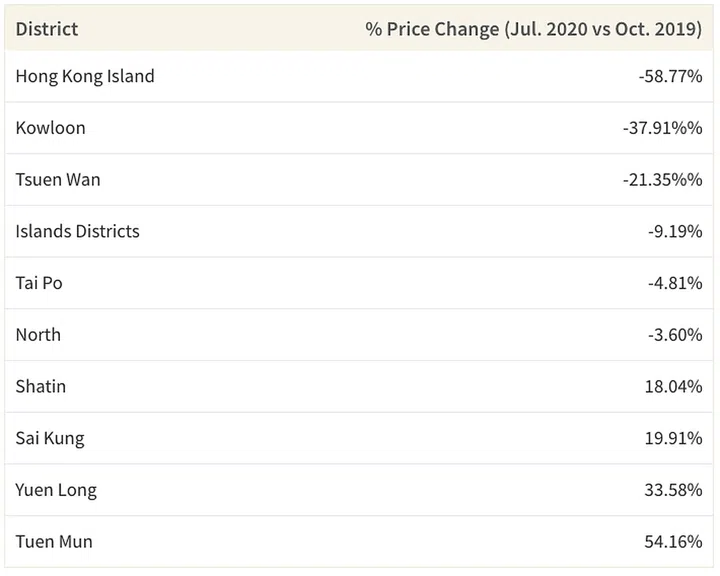Select the Islands Districts cell
The image size is (720, 576).
[x=78, y=231]
